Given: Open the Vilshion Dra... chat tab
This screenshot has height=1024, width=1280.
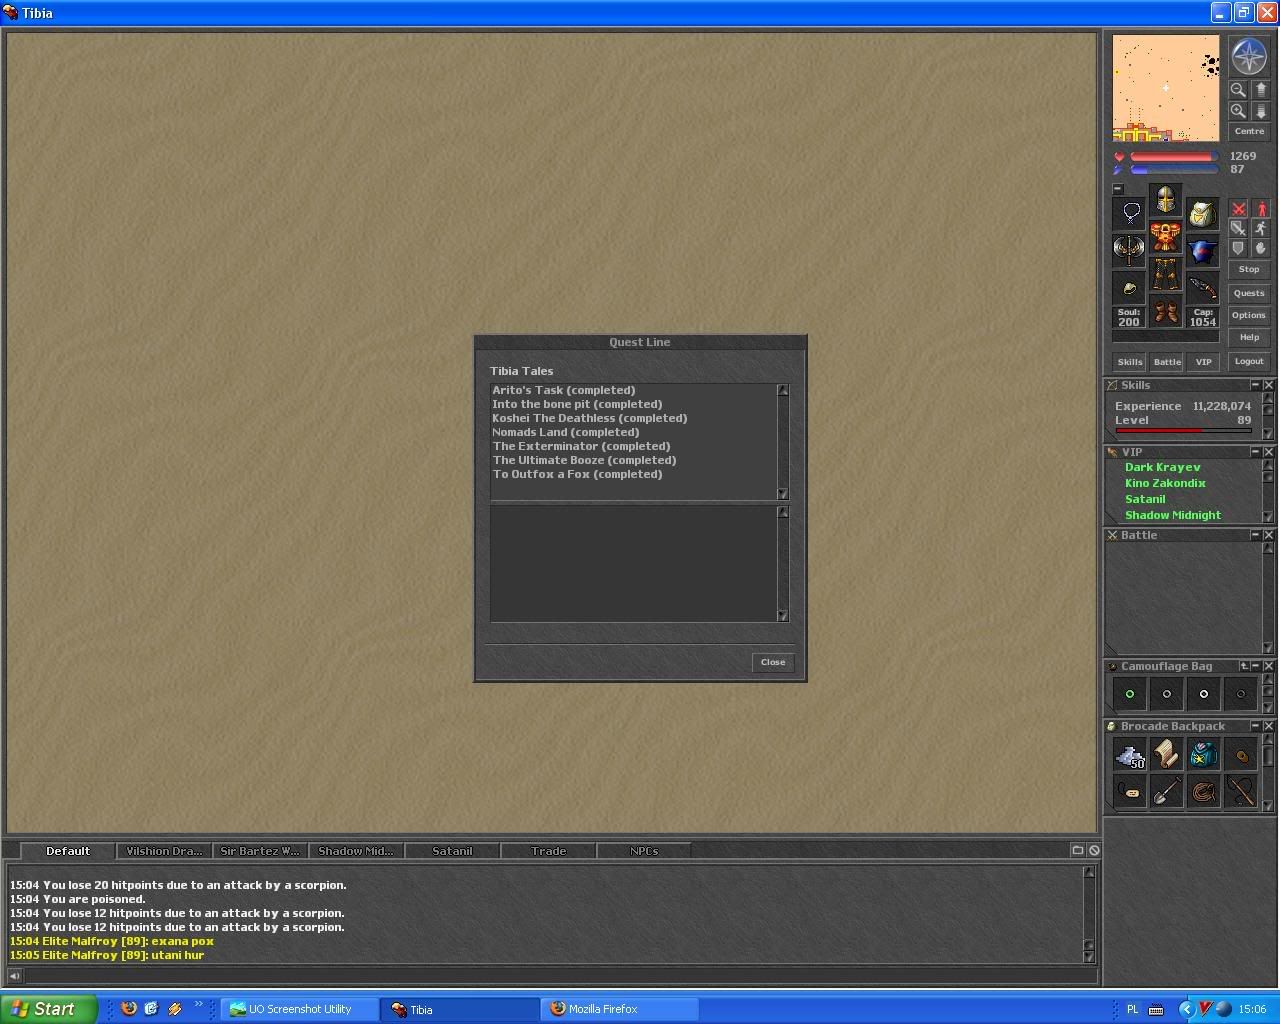Looking at the screenshot, I should (164, 851).
